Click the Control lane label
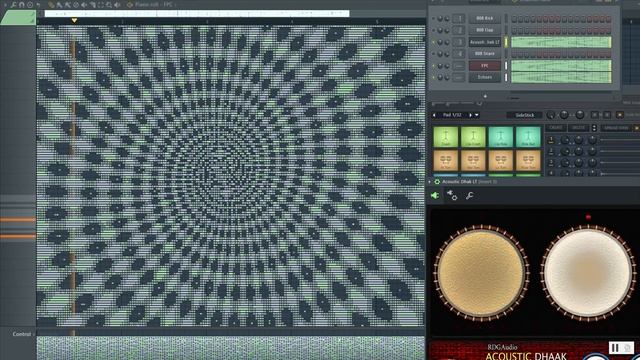Viewport: 640px width, 360px height. coord(22,334)
